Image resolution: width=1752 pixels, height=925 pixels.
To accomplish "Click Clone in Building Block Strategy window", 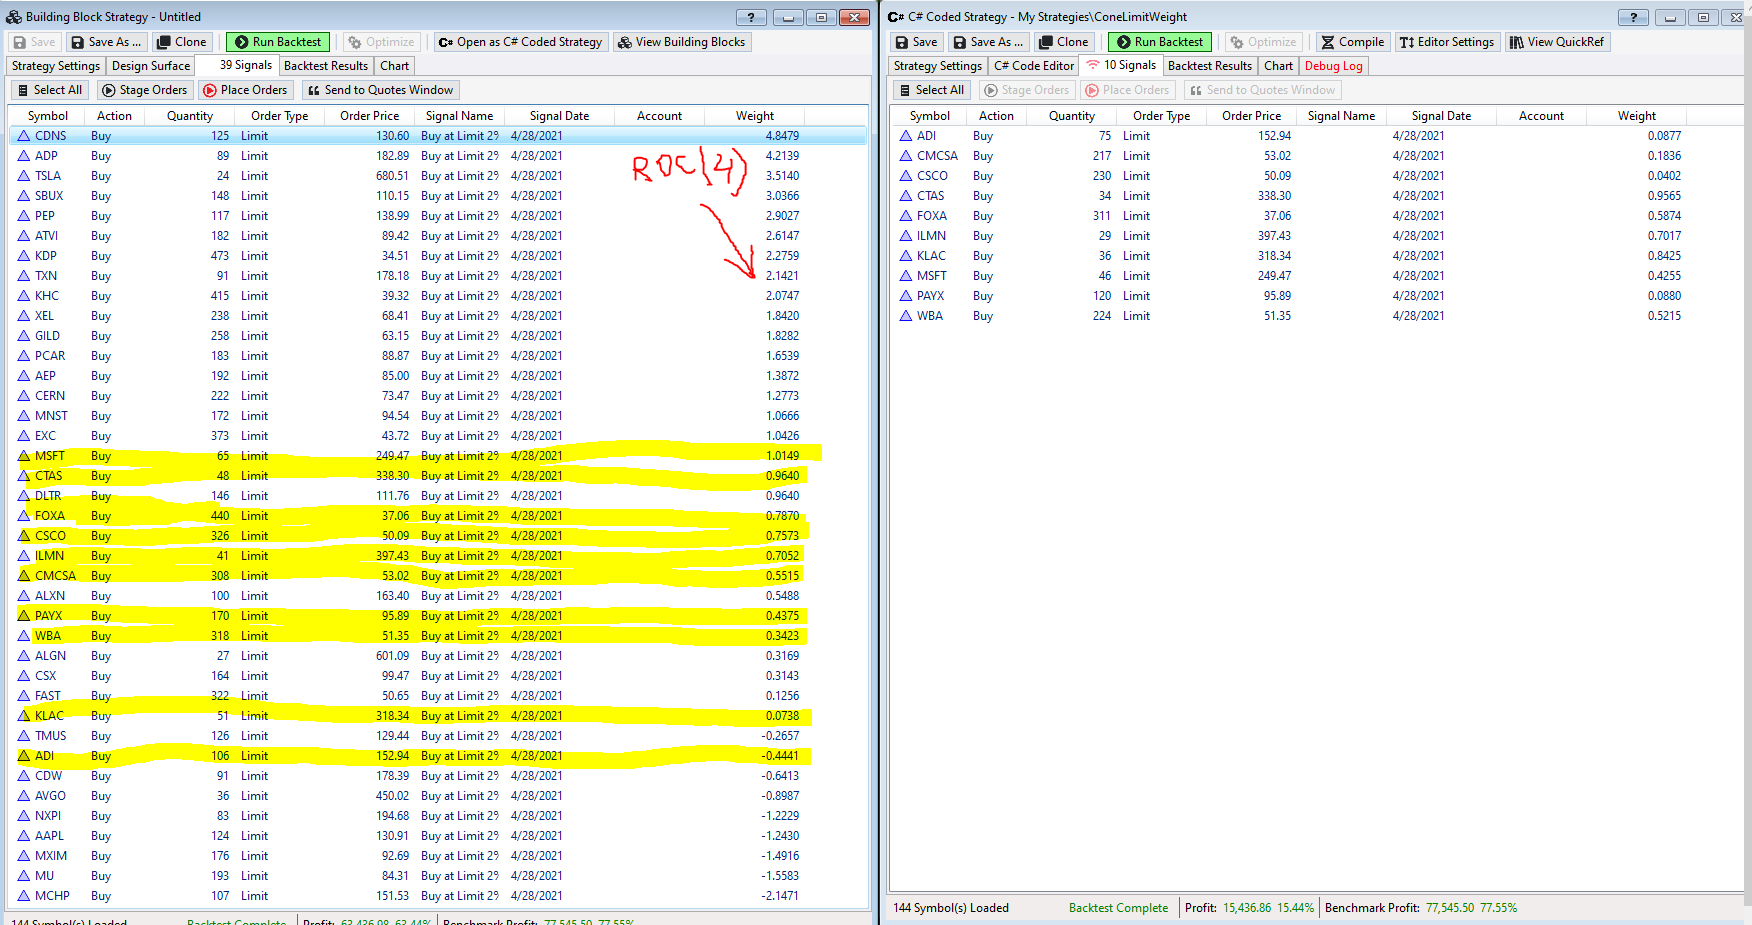I will (181, 42).
